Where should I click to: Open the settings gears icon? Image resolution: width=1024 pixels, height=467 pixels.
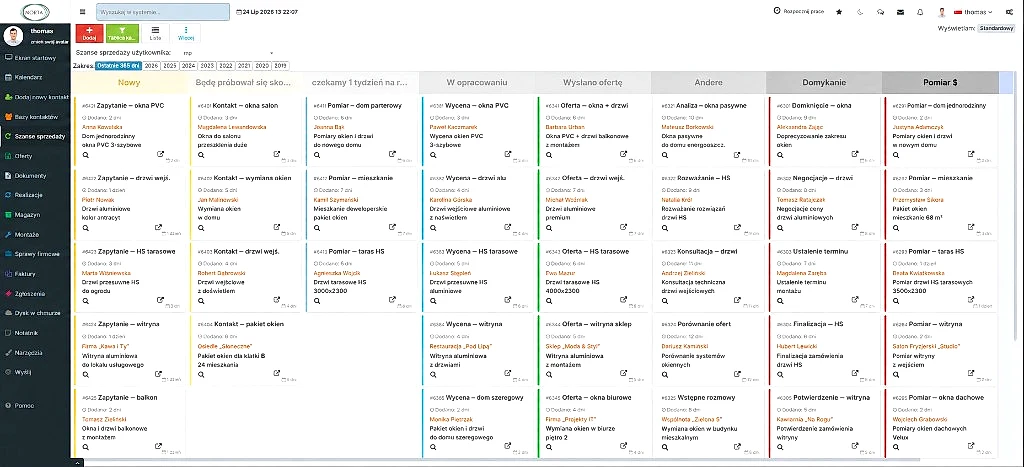1010,12
